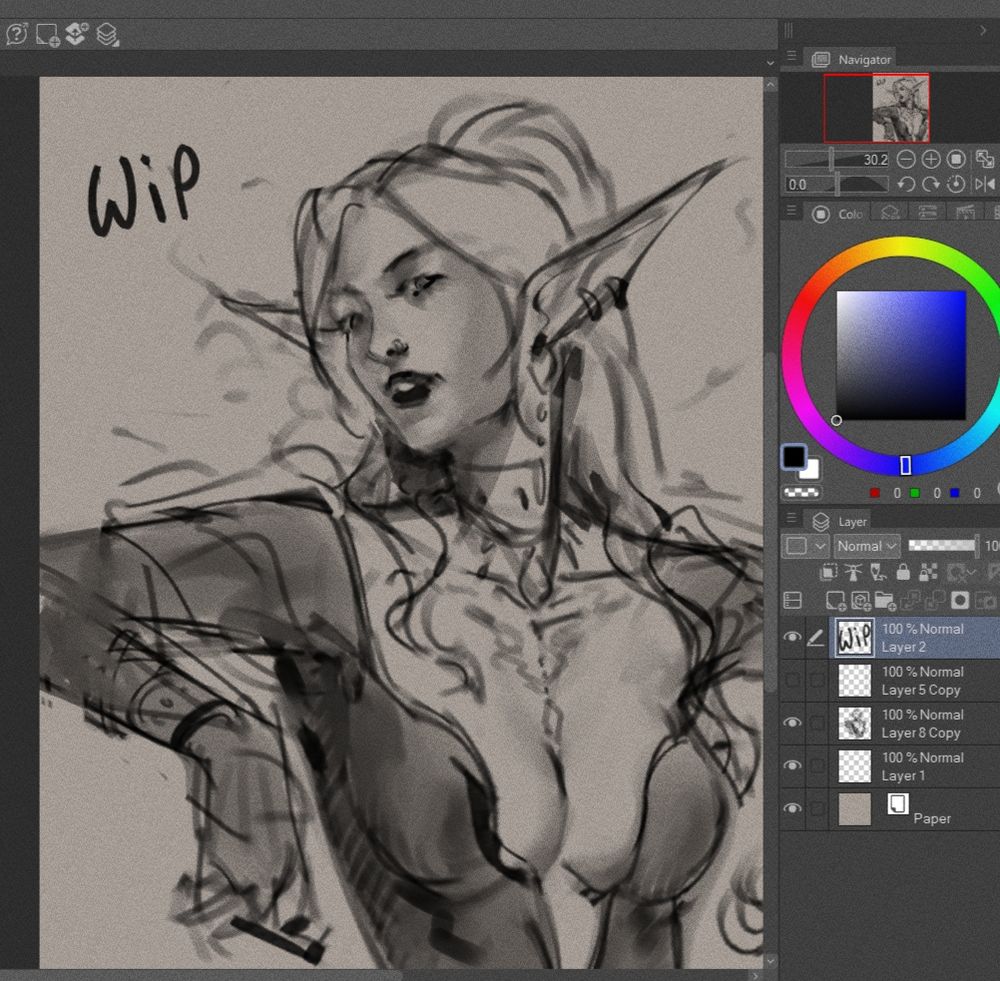
Task: Lock transparent pixels of Layer 2
Action: (x=928, y=572)
